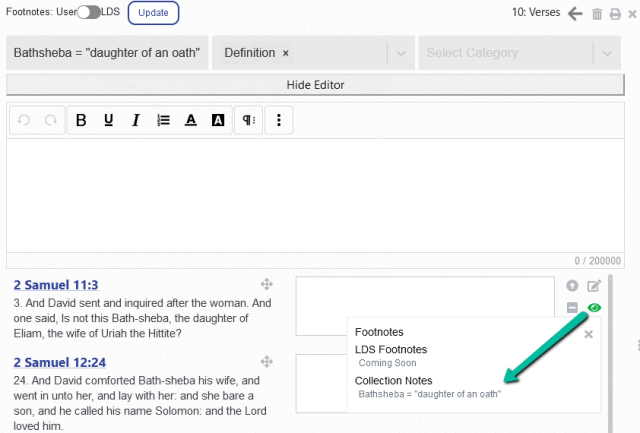Toggle the green eye footnotes visibility
The height and width of the screenshot is (433, 640).
(594, 308)
